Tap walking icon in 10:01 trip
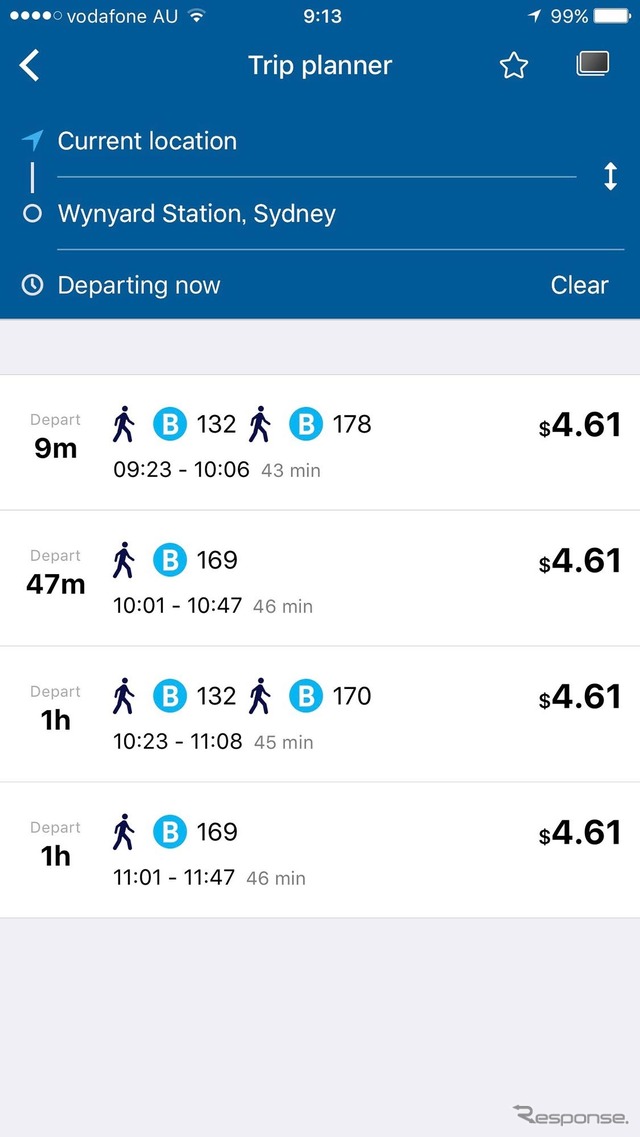 pyautogui.click(x=123, y=560)
